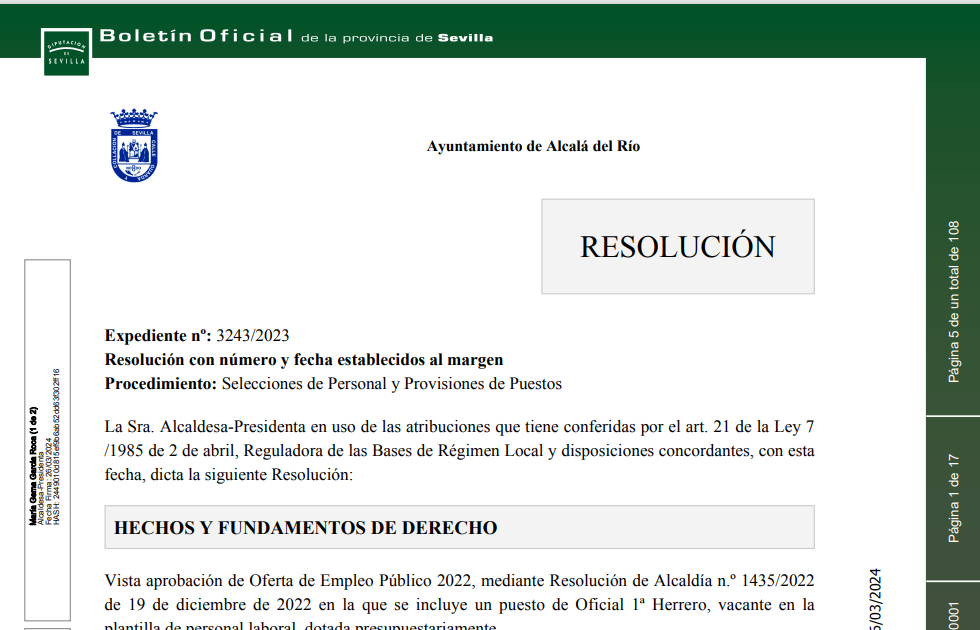Select the Ayuntamiento de Alcalá del Río heading

tap(533, 146)
